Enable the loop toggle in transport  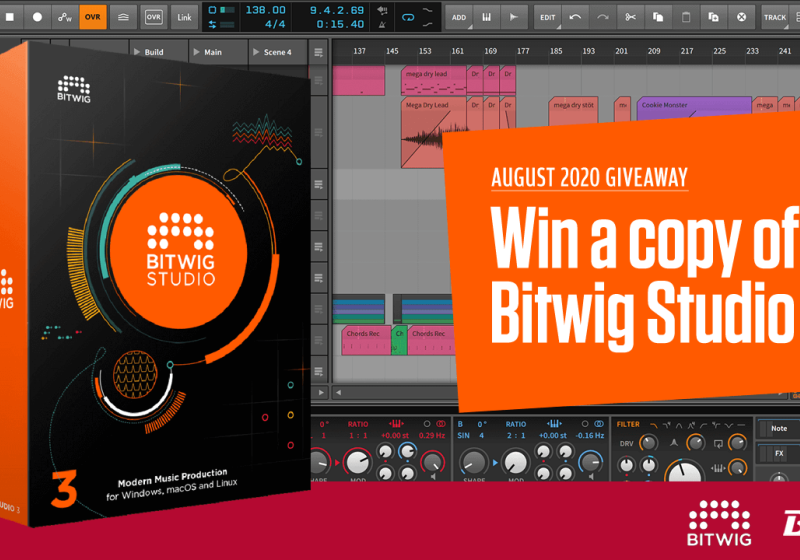point(408,16)
